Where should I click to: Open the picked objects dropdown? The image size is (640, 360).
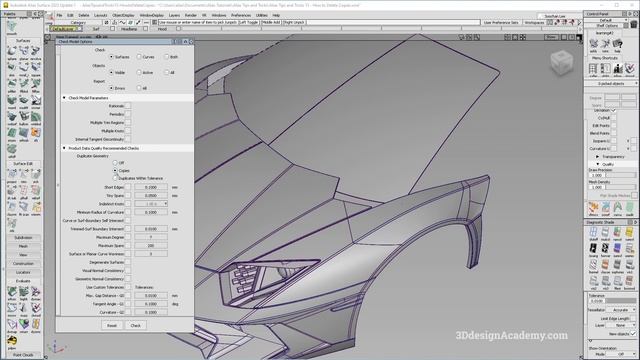[x=611, y=83]
